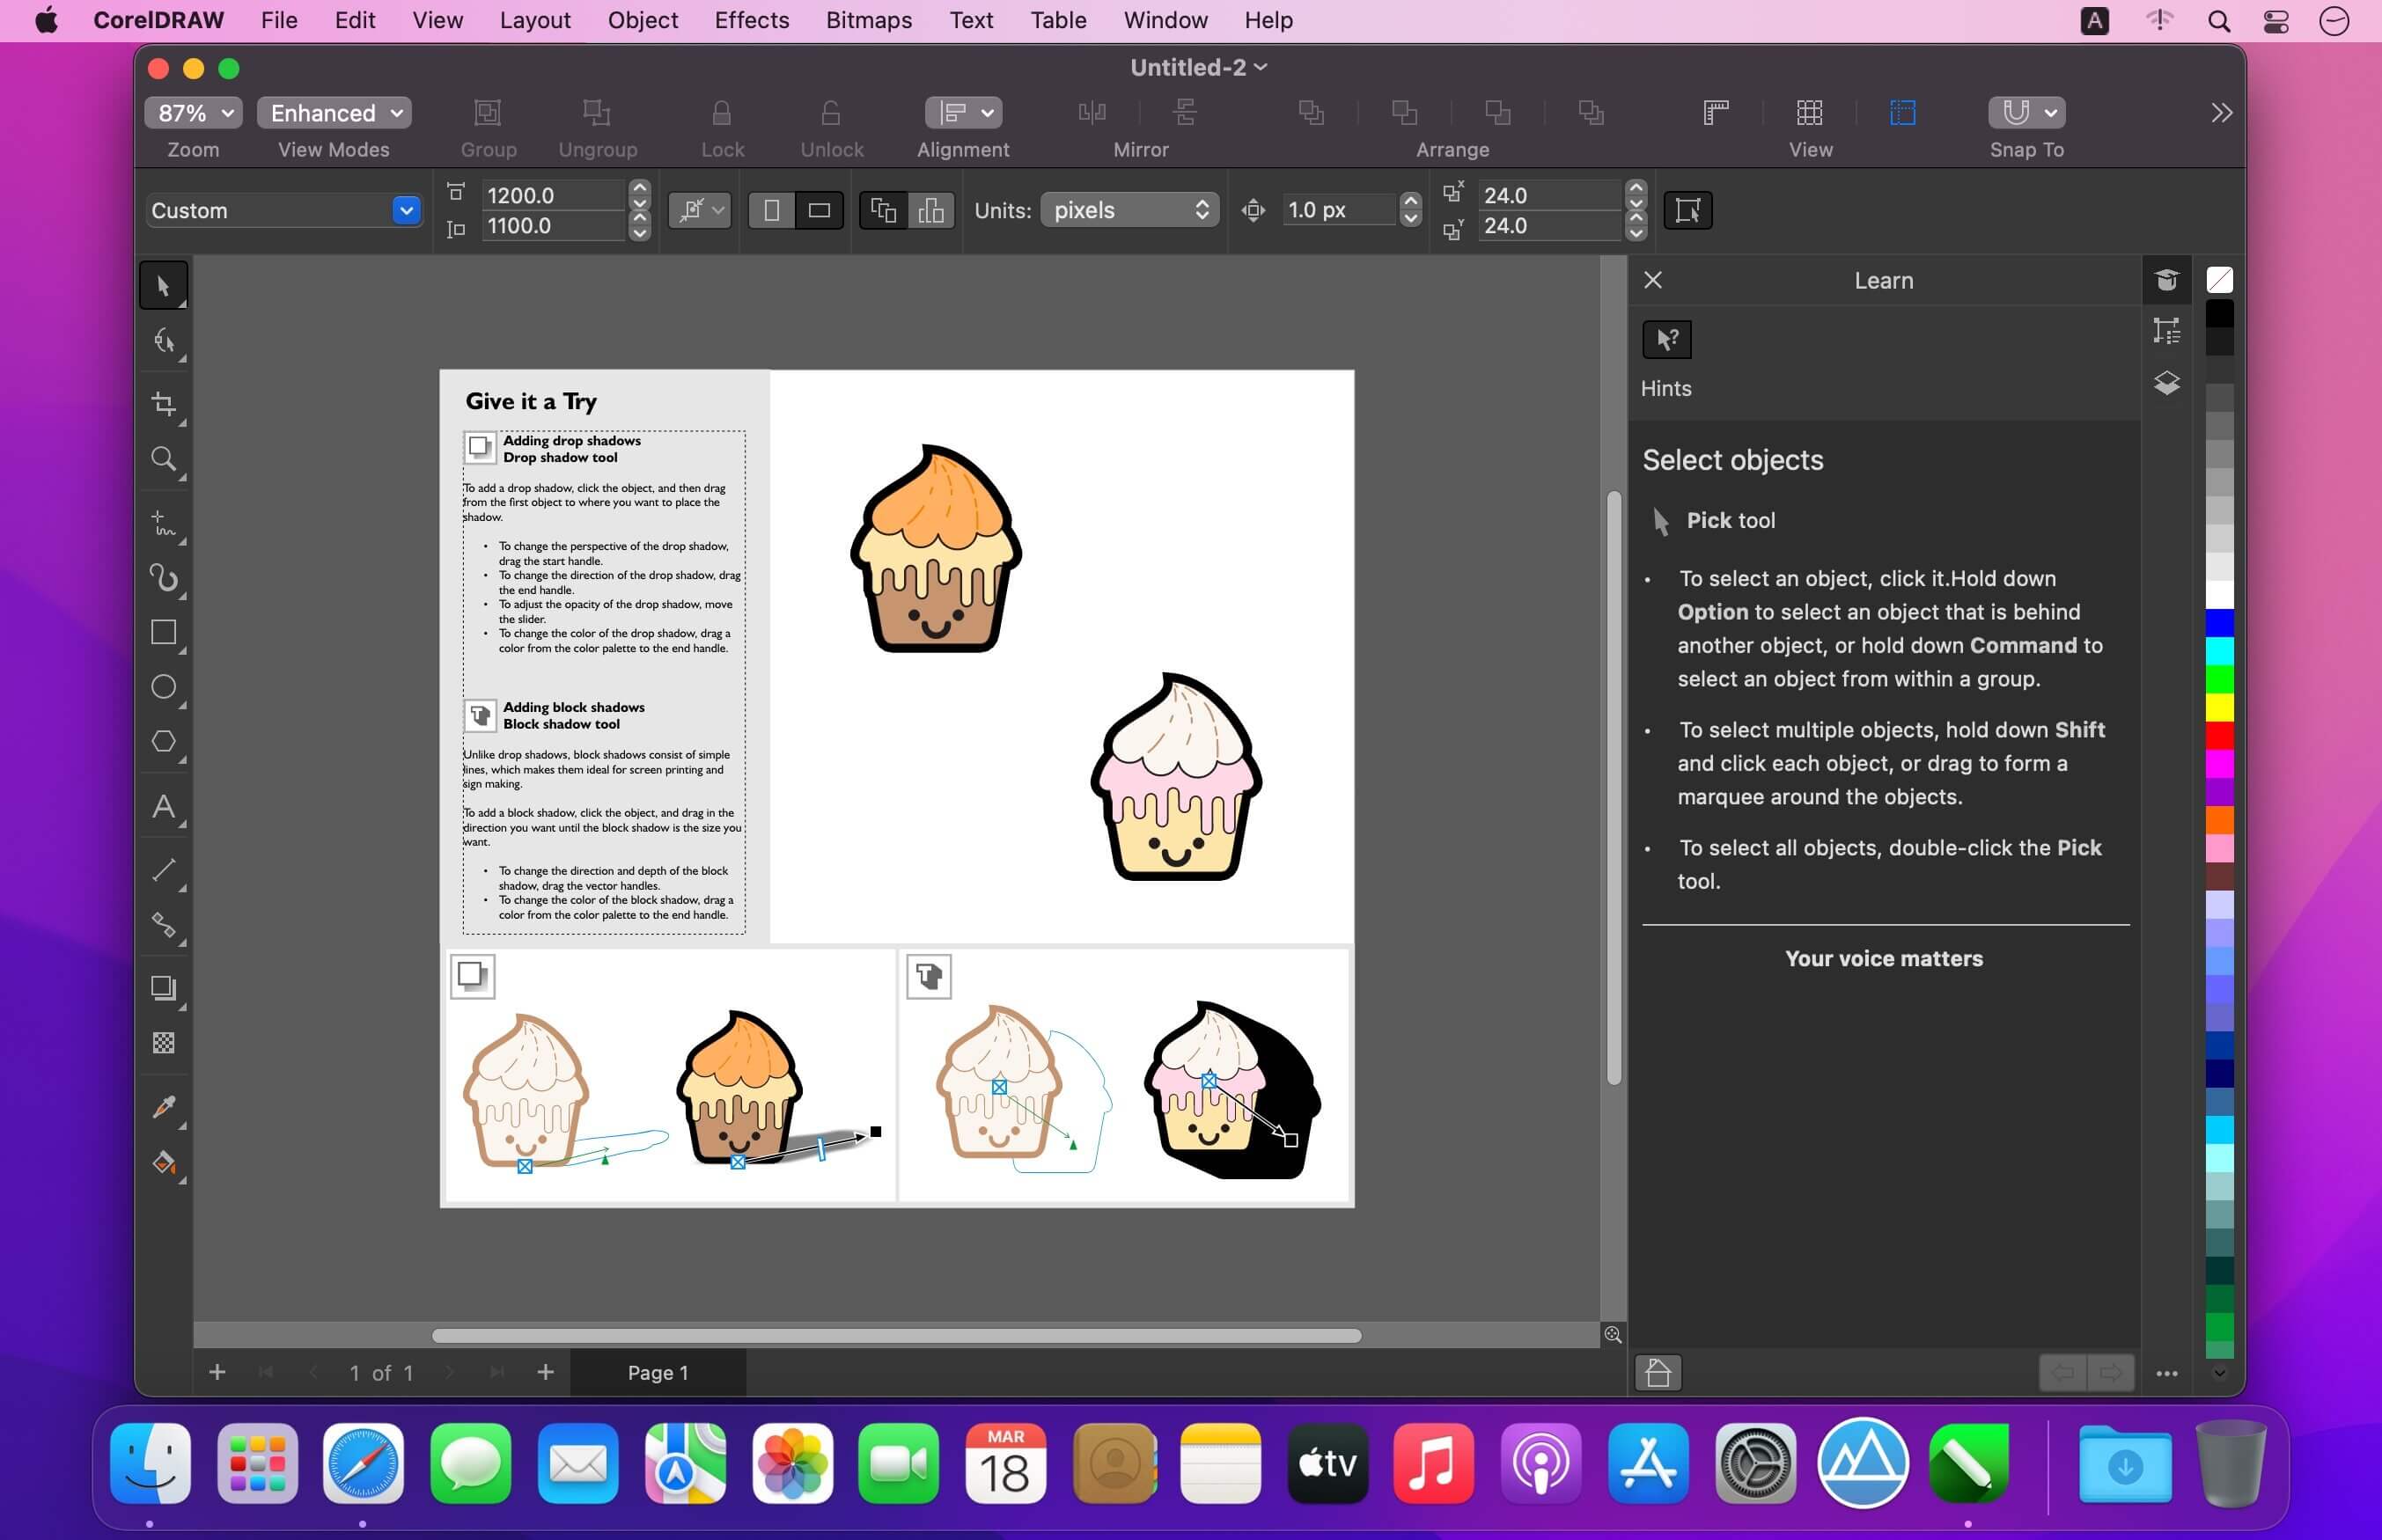This screenshot has width=2382, height=1540.
Task: Select the Zoom magnifier tool
Action: pyautogui.click(x=163, y=459)
